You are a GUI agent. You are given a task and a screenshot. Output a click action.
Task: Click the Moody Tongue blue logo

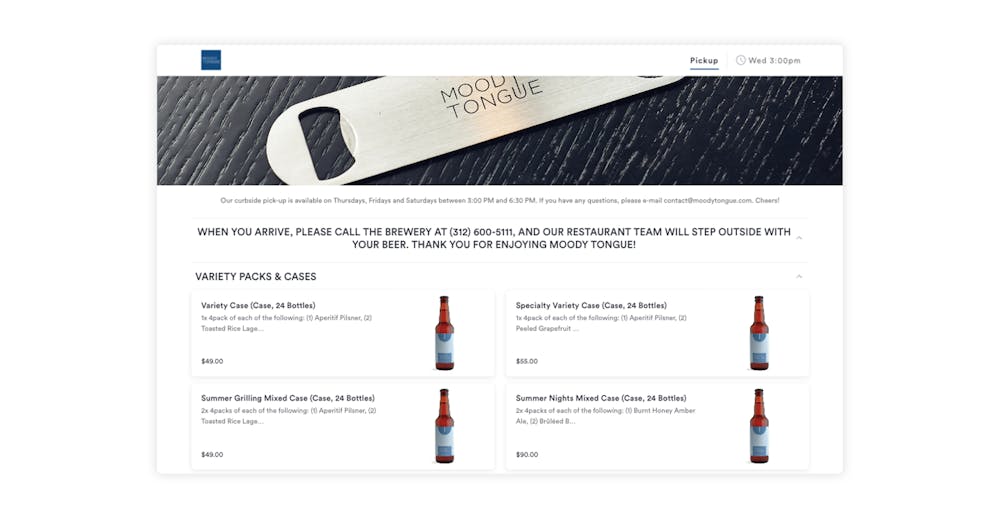pyautogui.click(x=210, y=60)
